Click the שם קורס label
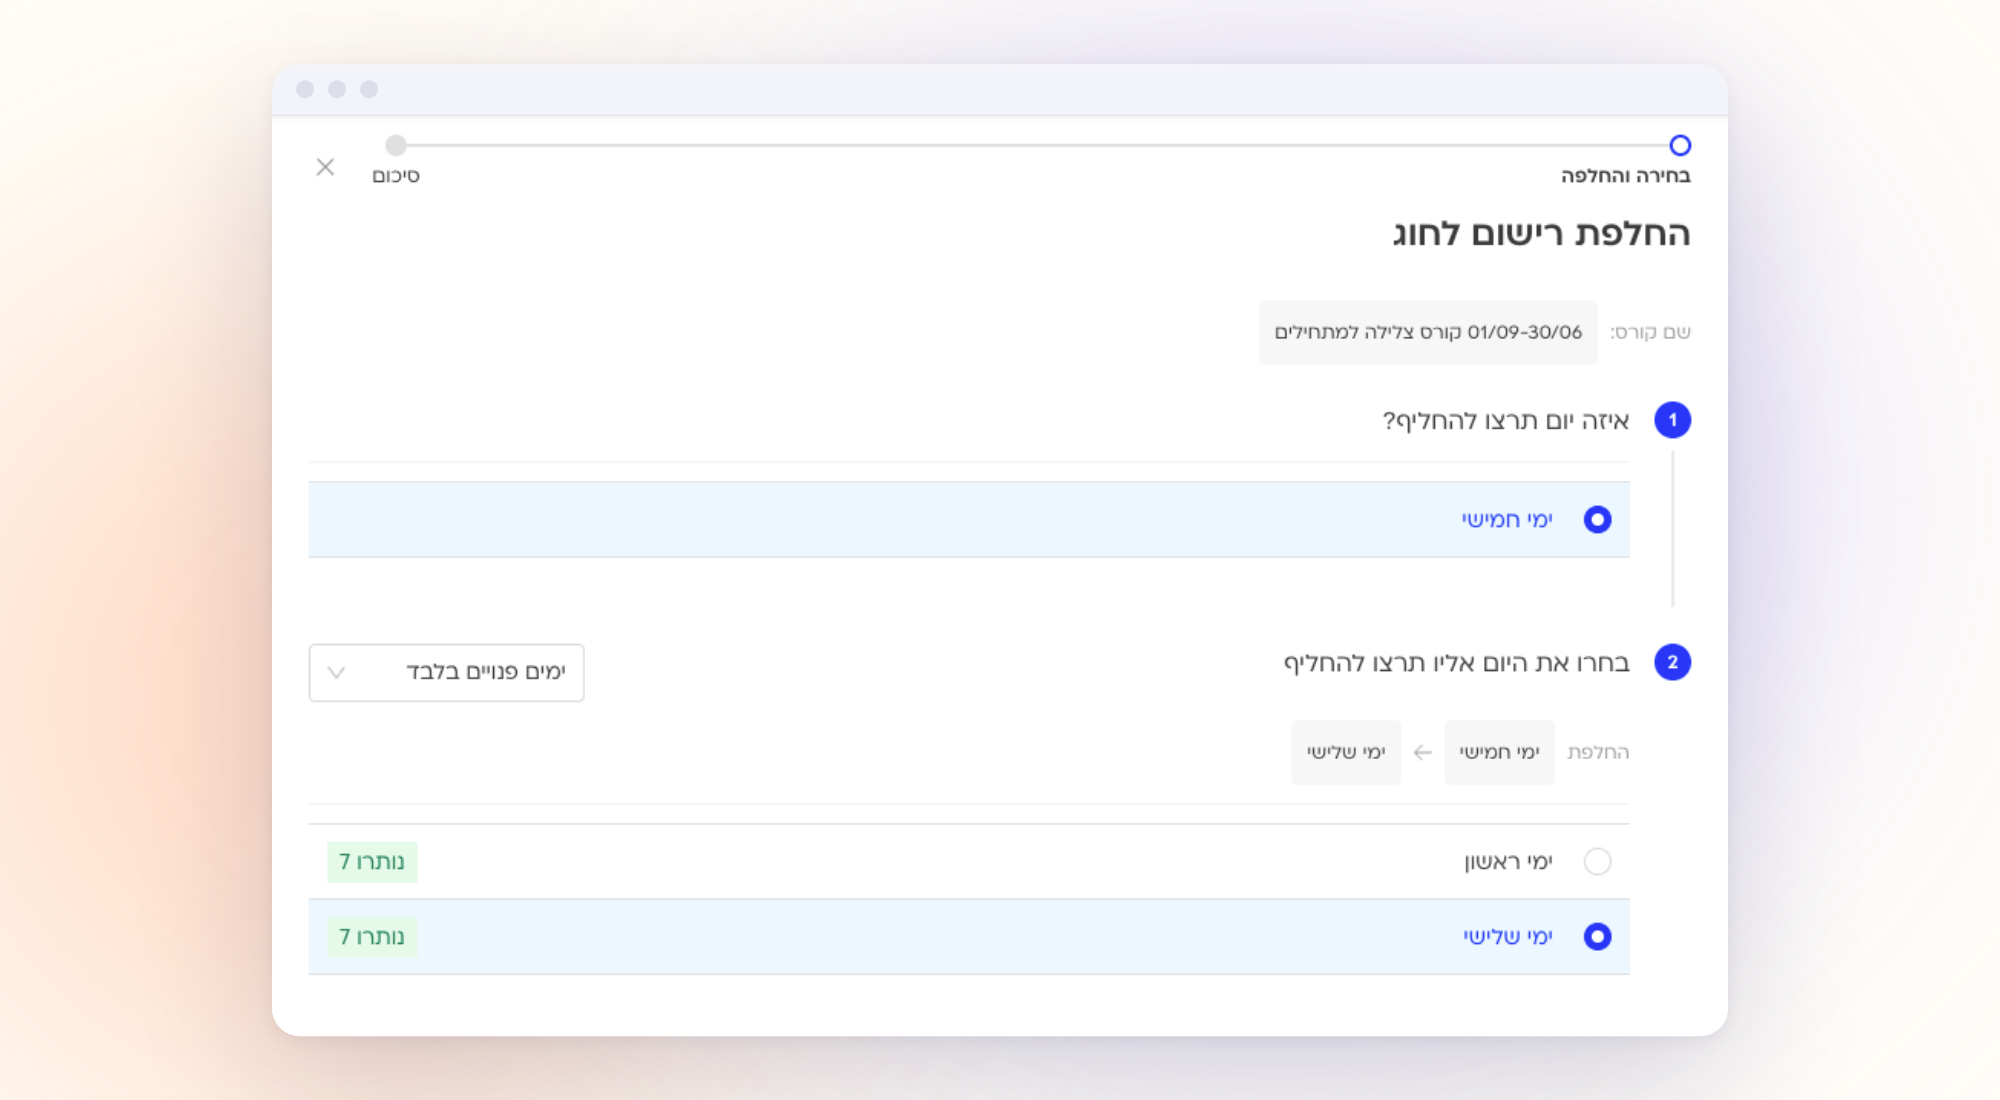Viewport: 2000px width, 1100px height. click(1650, 332)
